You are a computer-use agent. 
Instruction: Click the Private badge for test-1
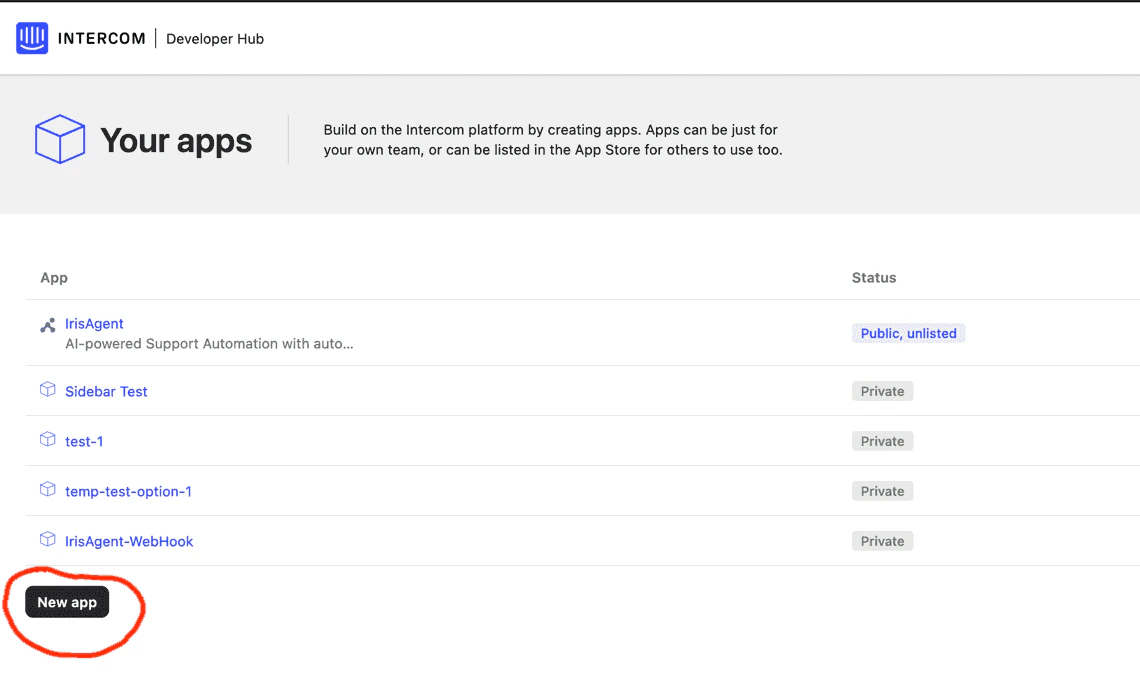(x=883, y=441)
